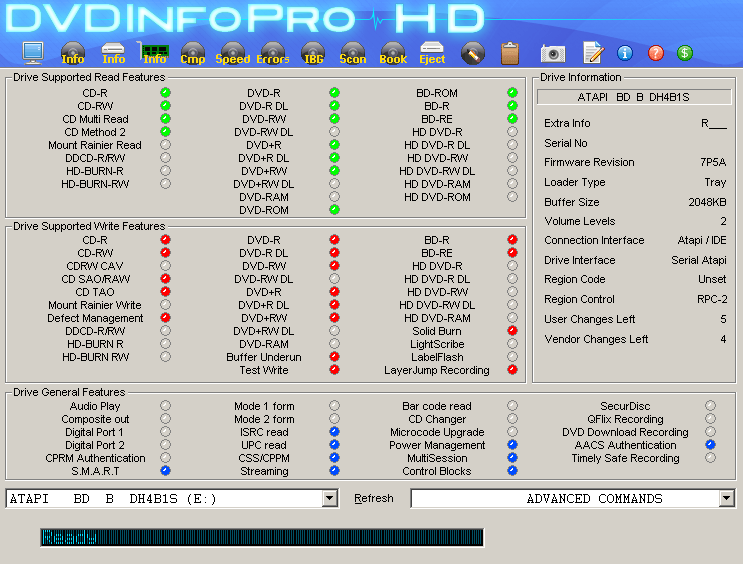This screenshot has height=564, width=743.
Task: Click the LayerJump Recording label
Action: (x=436, y=370)
